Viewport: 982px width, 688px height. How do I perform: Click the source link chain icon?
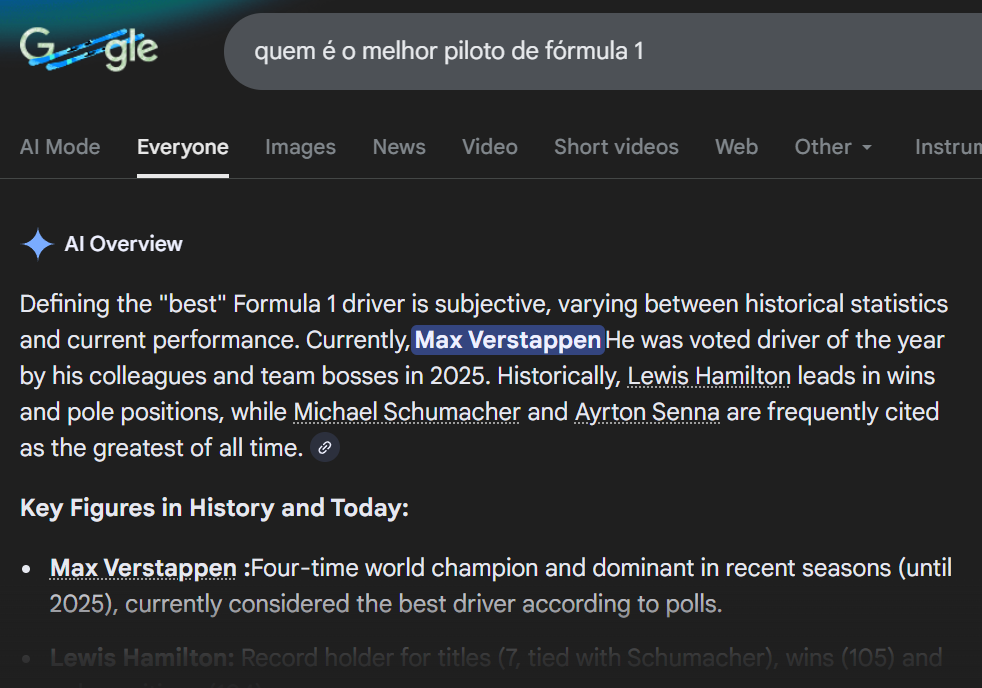(x=324, y=448)
